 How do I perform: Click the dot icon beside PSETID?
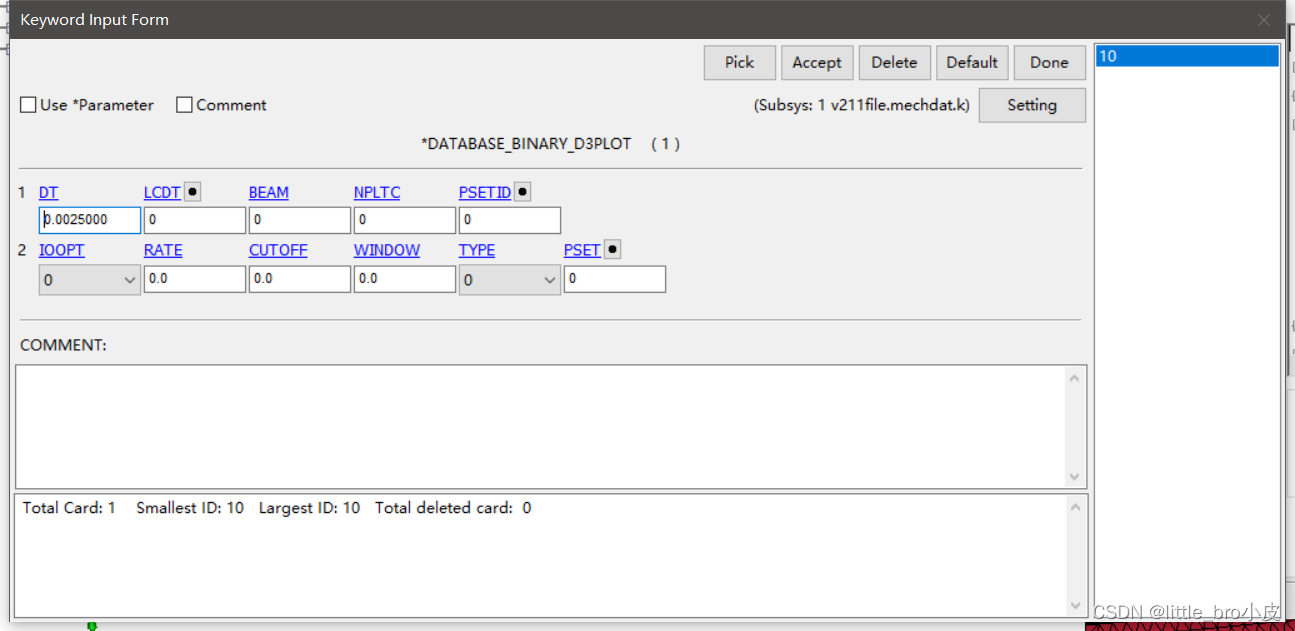(522, 192)
